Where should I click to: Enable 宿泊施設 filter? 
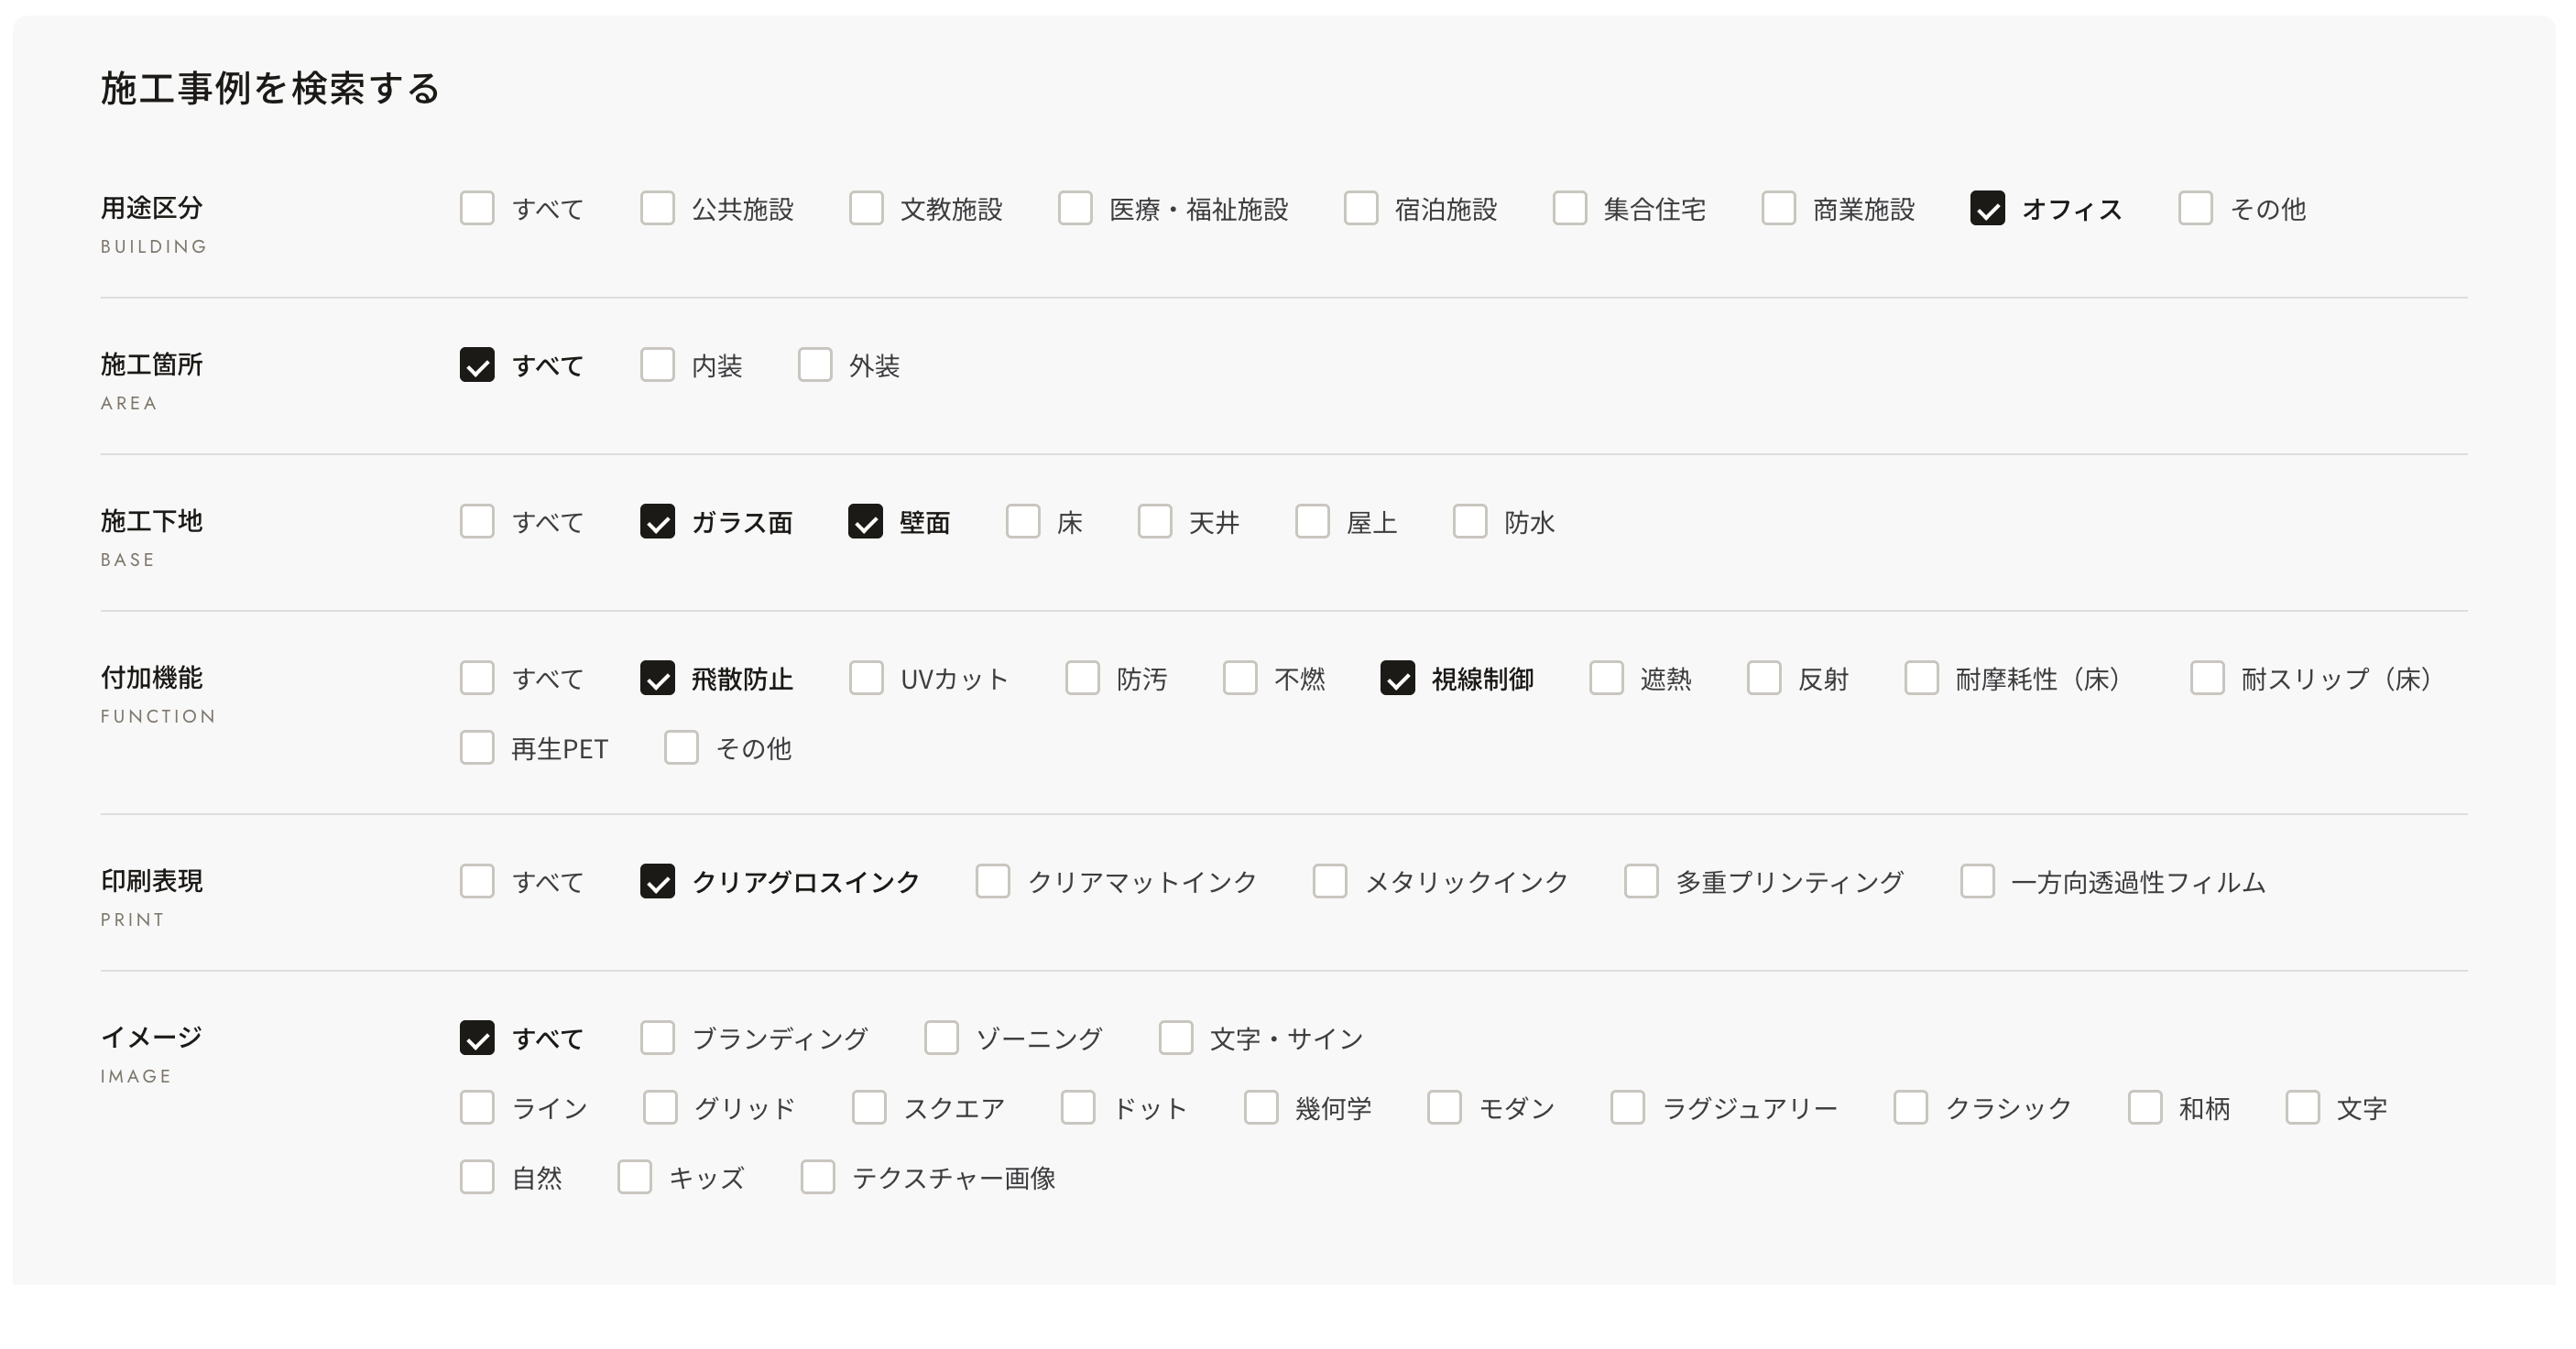point(1361,208)
